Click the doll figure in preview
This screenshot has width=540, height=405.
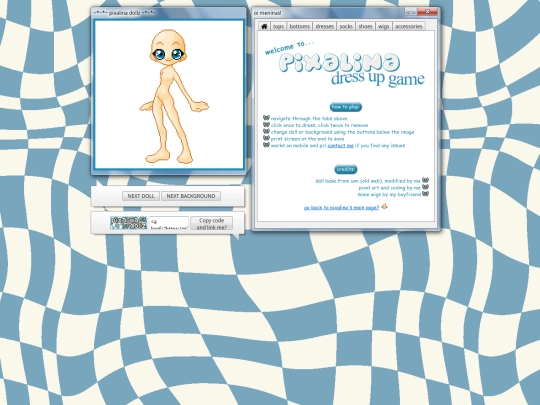pos(172,96)
